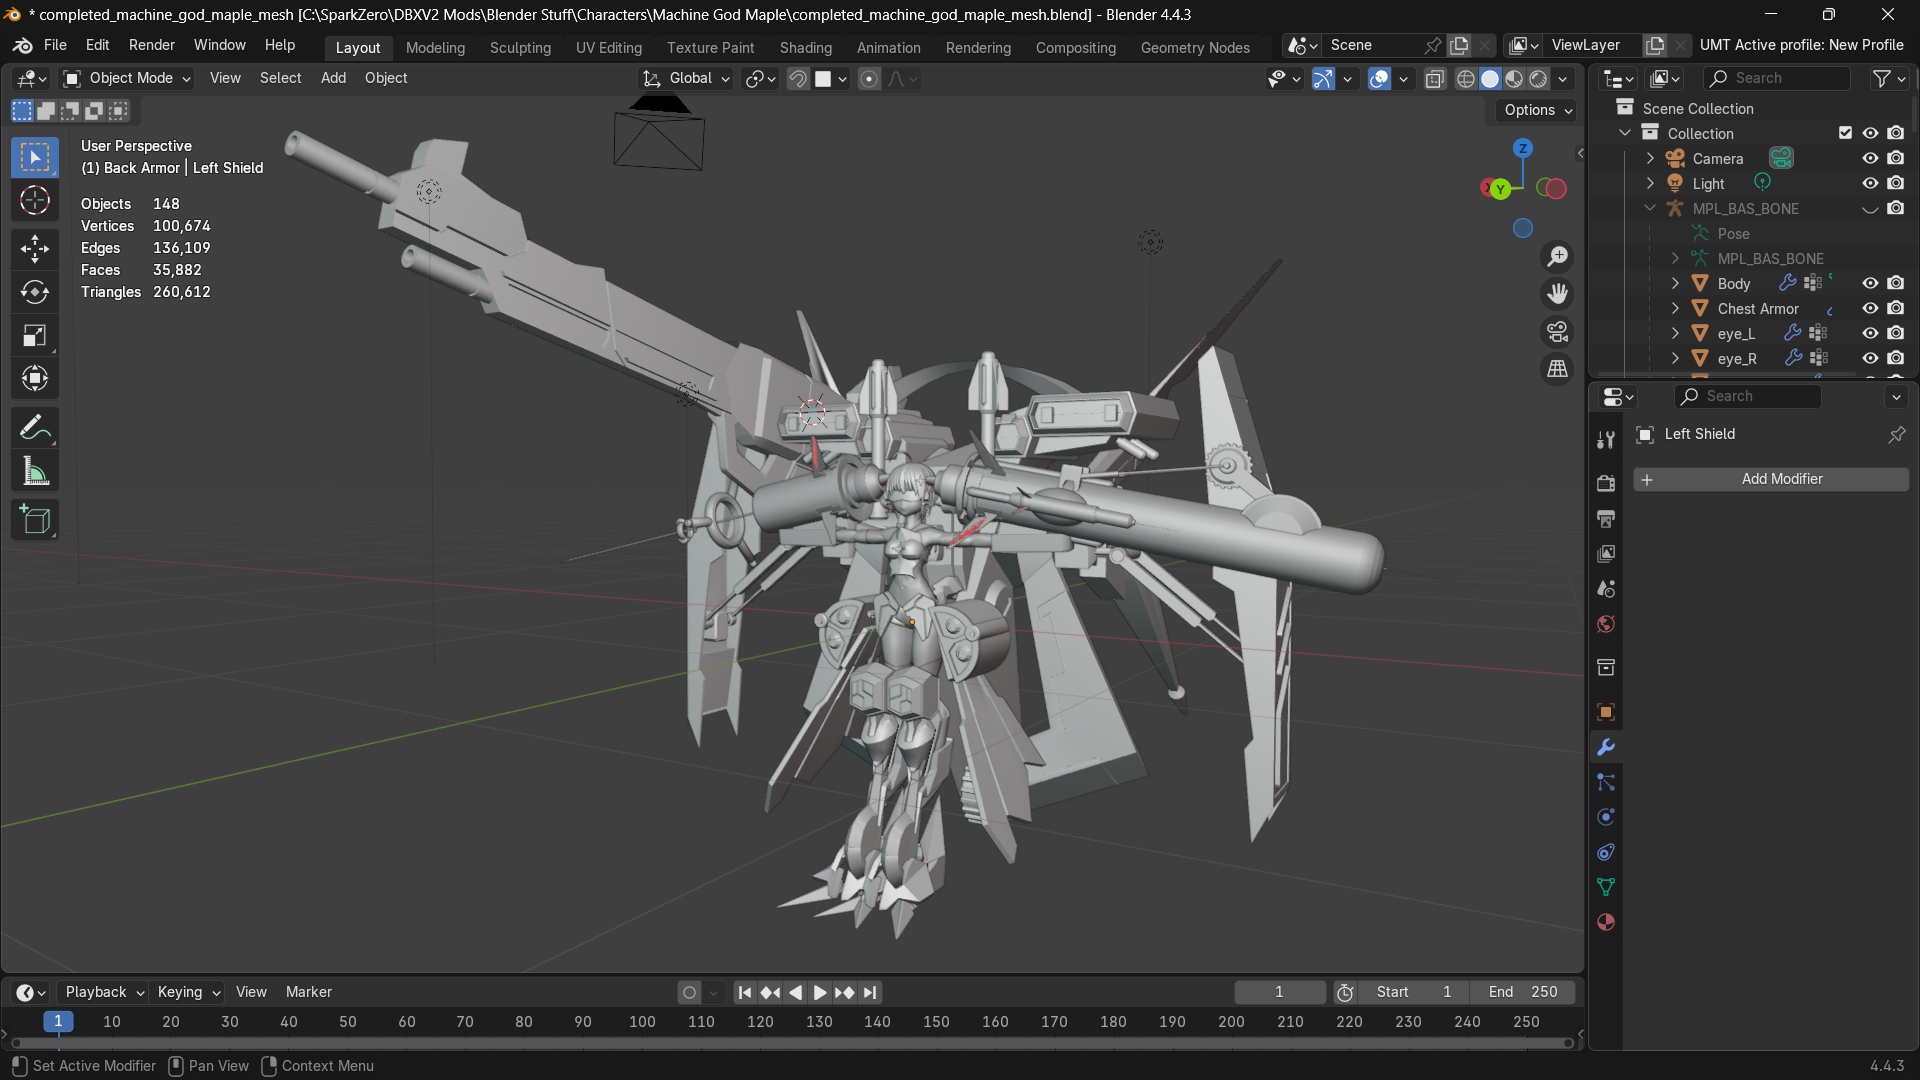Expand the Light tree item
Screen dimensions: 1920x1080
coord(1650,183)
